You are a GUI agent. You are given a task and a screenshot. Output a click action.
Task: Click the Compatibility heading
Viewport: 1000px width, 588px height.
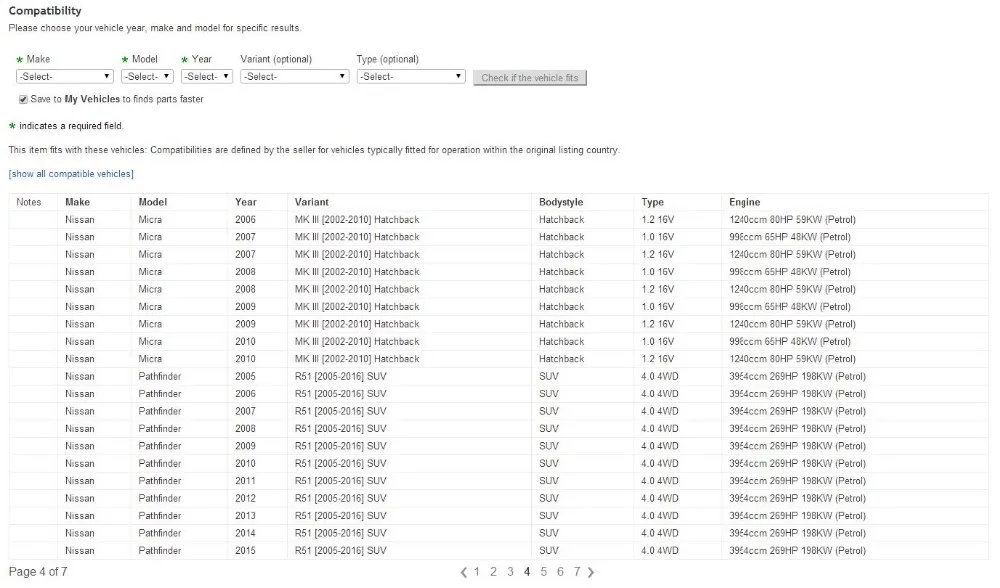45,11
